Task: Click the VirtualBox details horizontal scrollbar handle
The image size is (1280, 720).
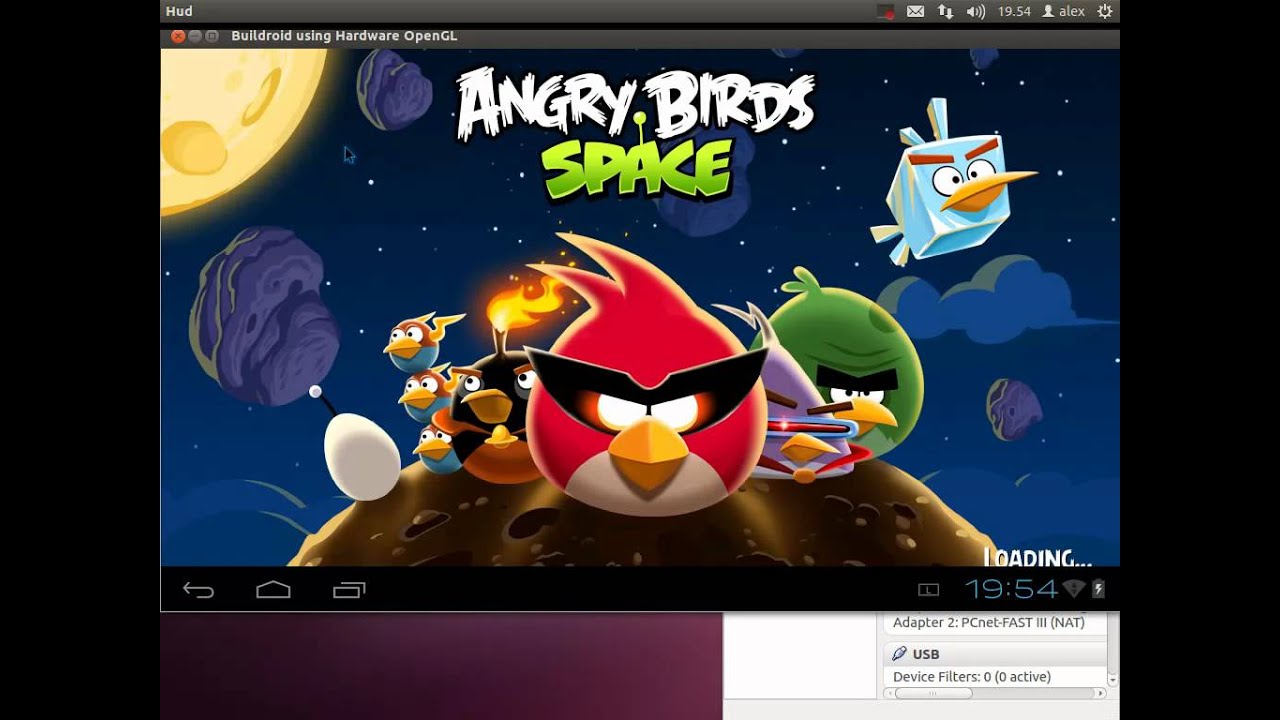Action: pos(934,693)
